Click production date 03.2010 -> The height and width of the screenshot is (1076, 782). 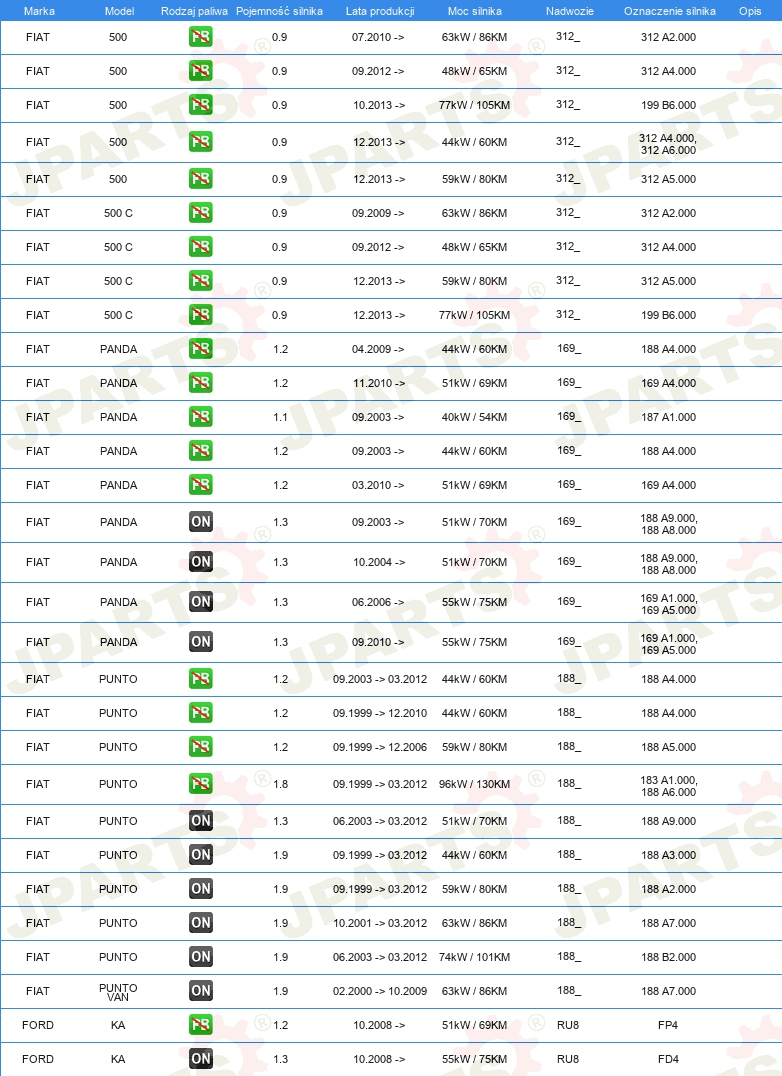click(378, 484)
